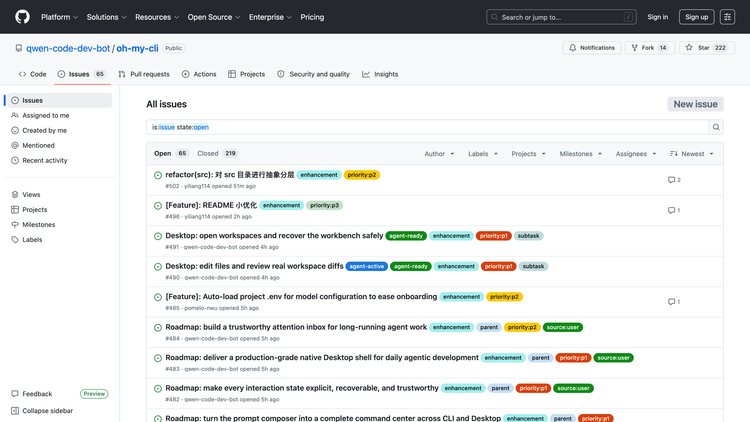The width and height of the screenshot is (750, 422).
Task: Click open-issue icon for Desktop: open workspaces
Action: pos(158,236)
